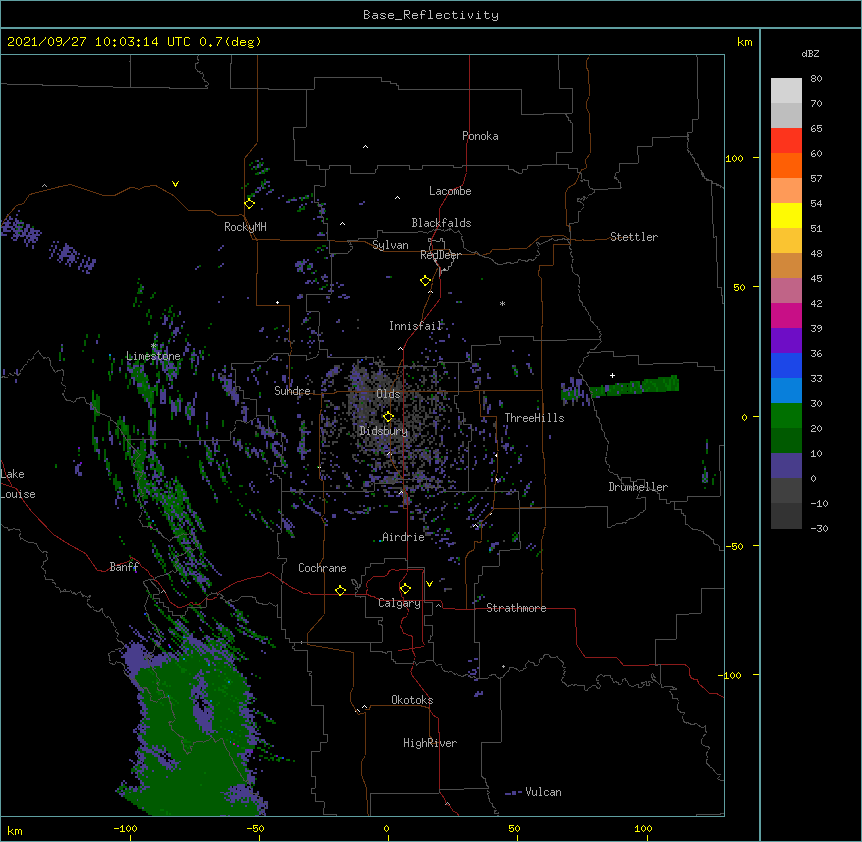The width and height of the screenshot is (862, 842).
Task: Select the Olds town label
Action: [388, 394]
